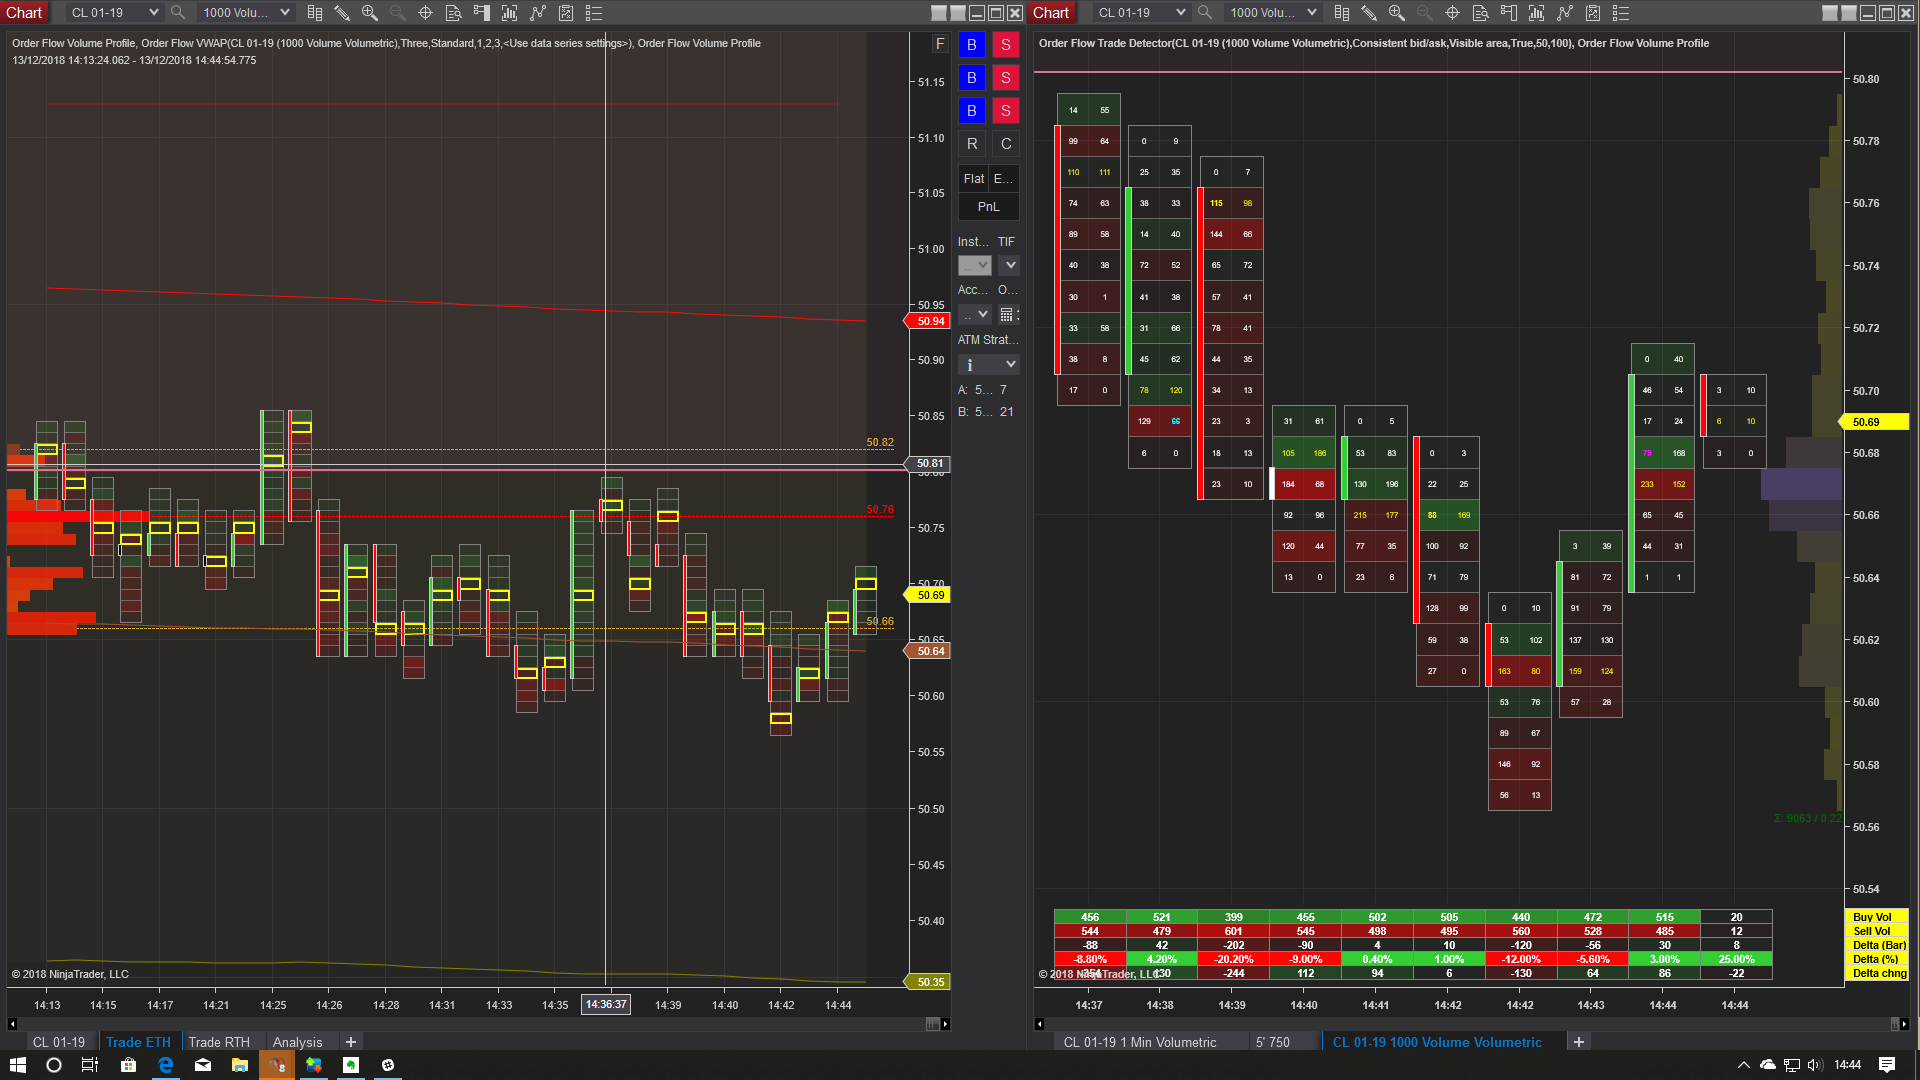The image size is (1920, 1080).
Task: Open quantity calculator icon in Chart Trader
Action: (1007, 314)
